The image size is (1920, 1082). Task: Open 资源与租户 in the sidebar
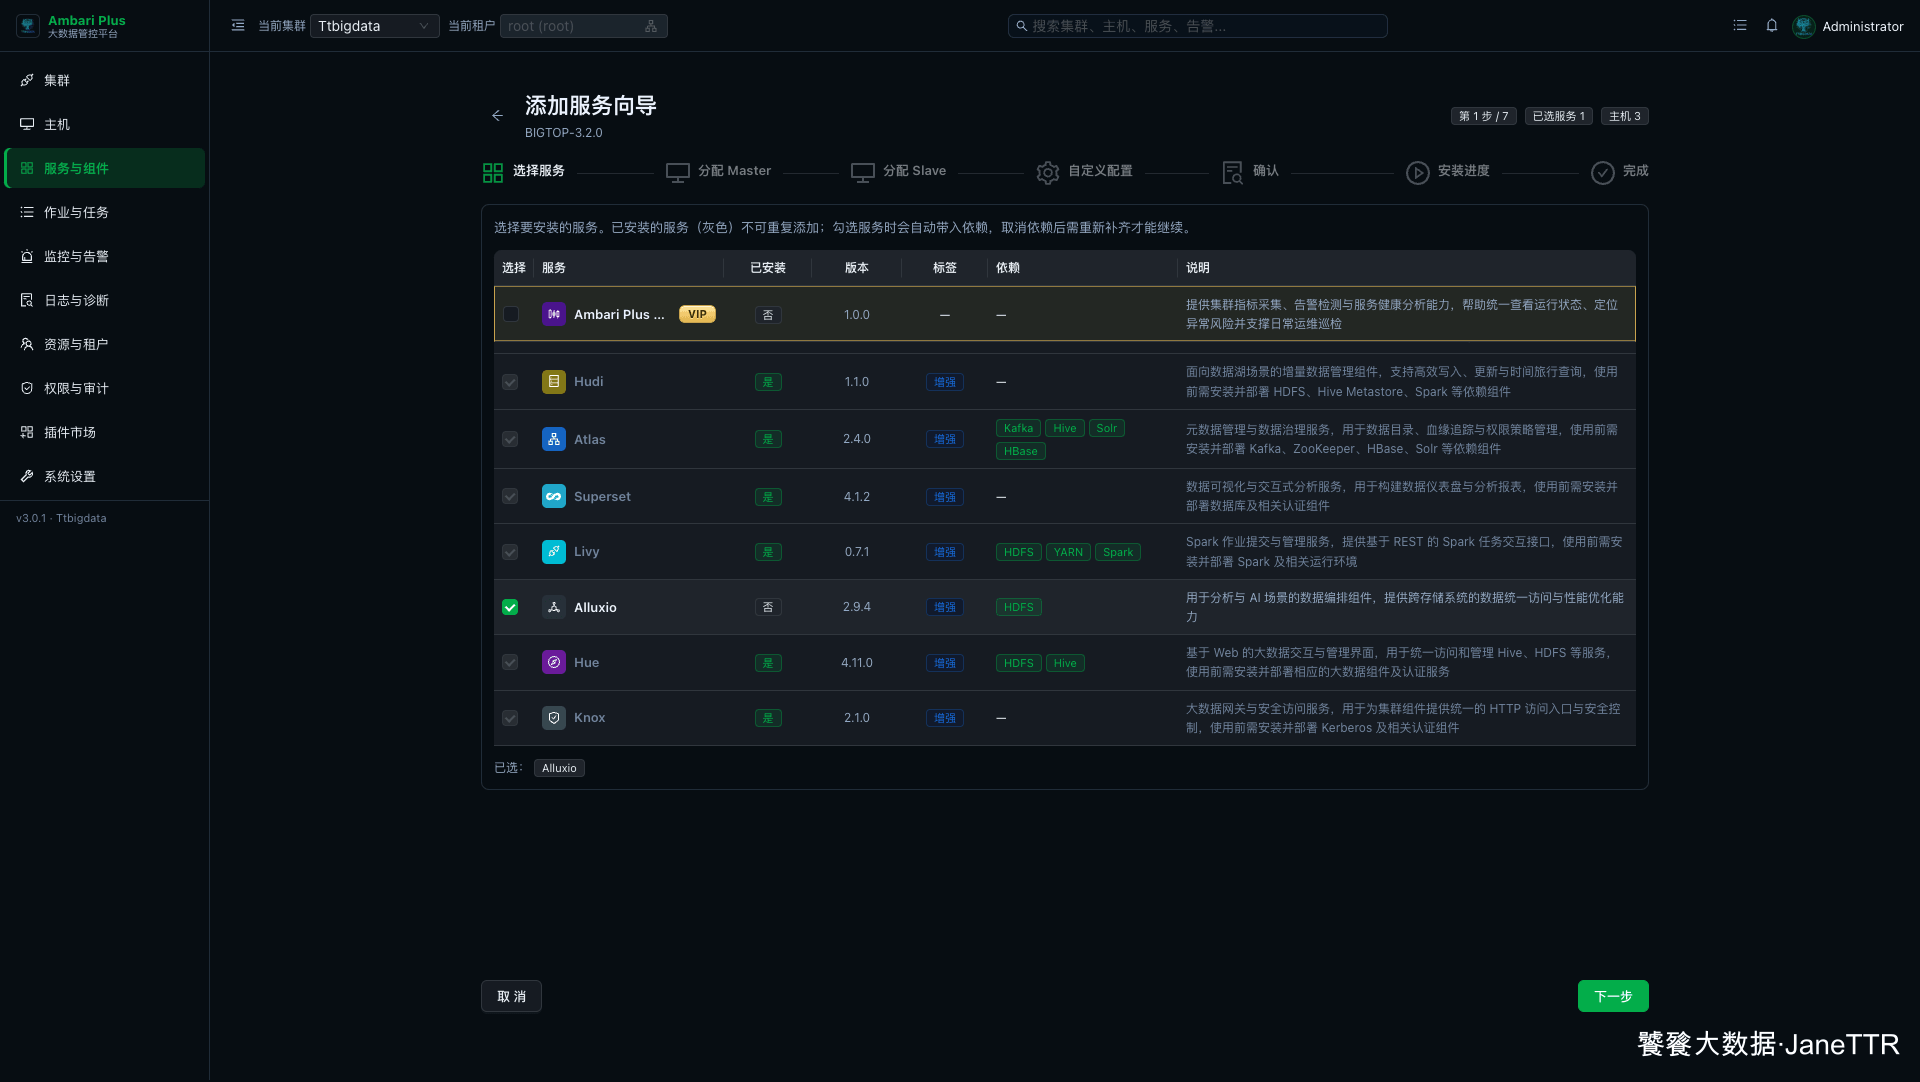click(x=105, y=344)
